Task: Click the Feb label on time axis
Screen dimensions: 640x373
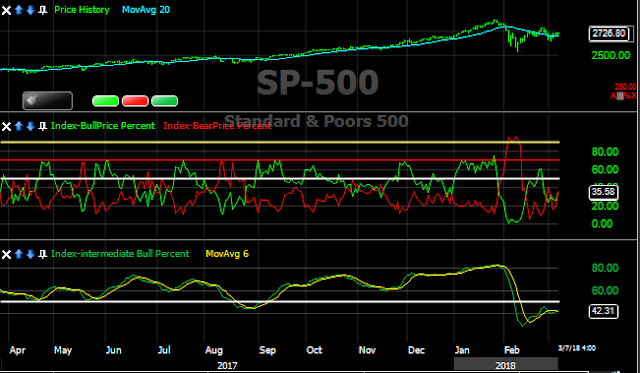Action: 511,350
